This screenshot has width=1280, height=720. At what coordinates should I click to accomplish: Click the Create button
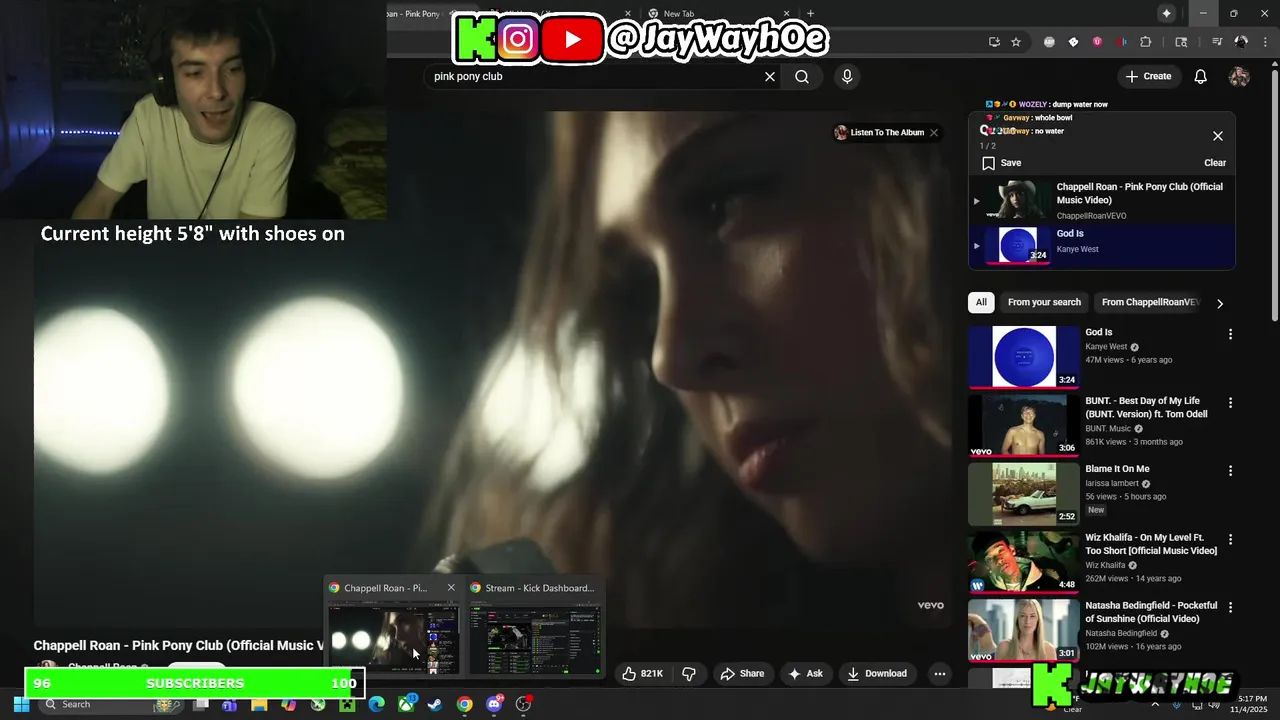coord(1148,76)
